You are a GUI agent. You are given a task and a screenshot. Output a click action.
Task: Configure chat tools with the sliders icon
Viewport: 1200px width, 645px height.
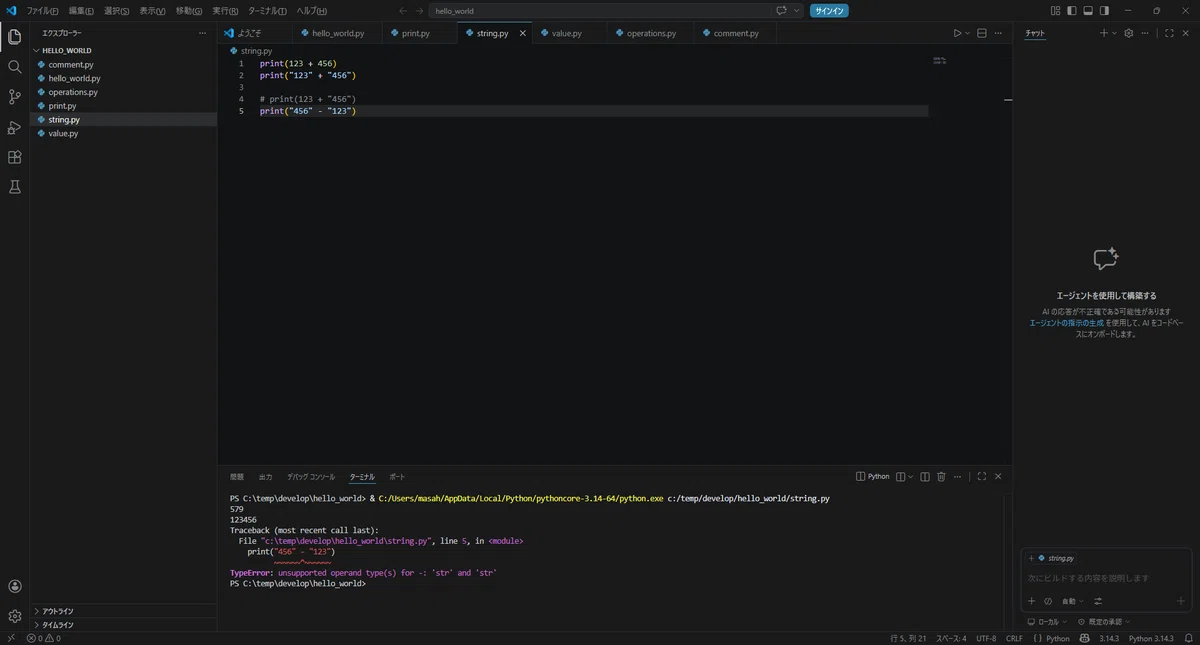click(x=1098, y=601)
